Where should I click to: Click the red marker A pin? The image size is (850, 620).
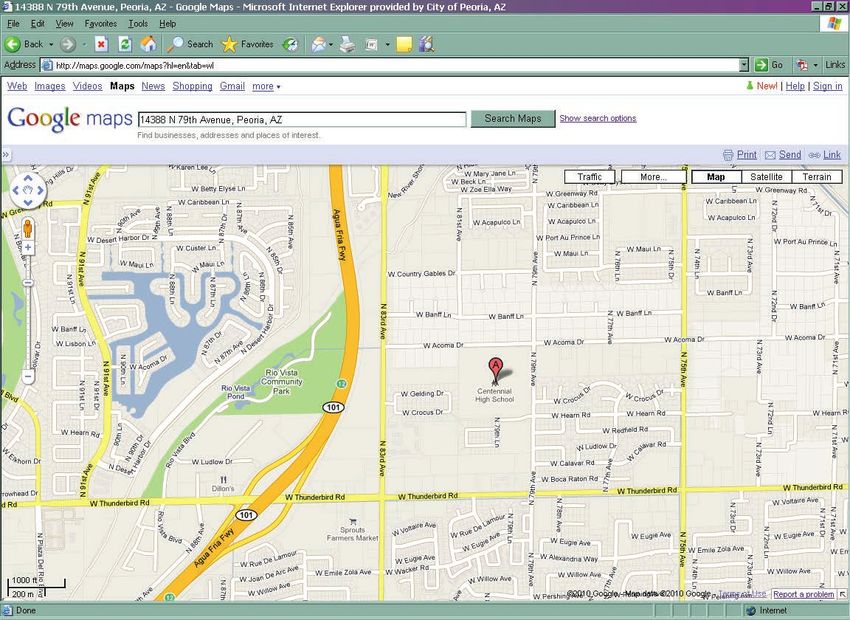(495, 370)
